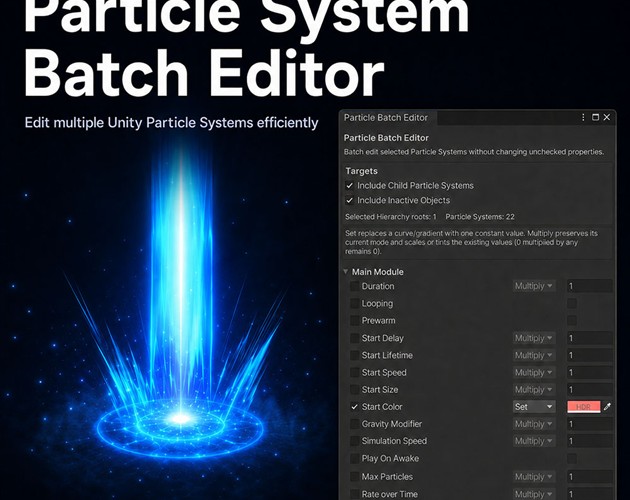
Task: Open the Particle Batch Editor kebab menu
Action: pos(583,117)
